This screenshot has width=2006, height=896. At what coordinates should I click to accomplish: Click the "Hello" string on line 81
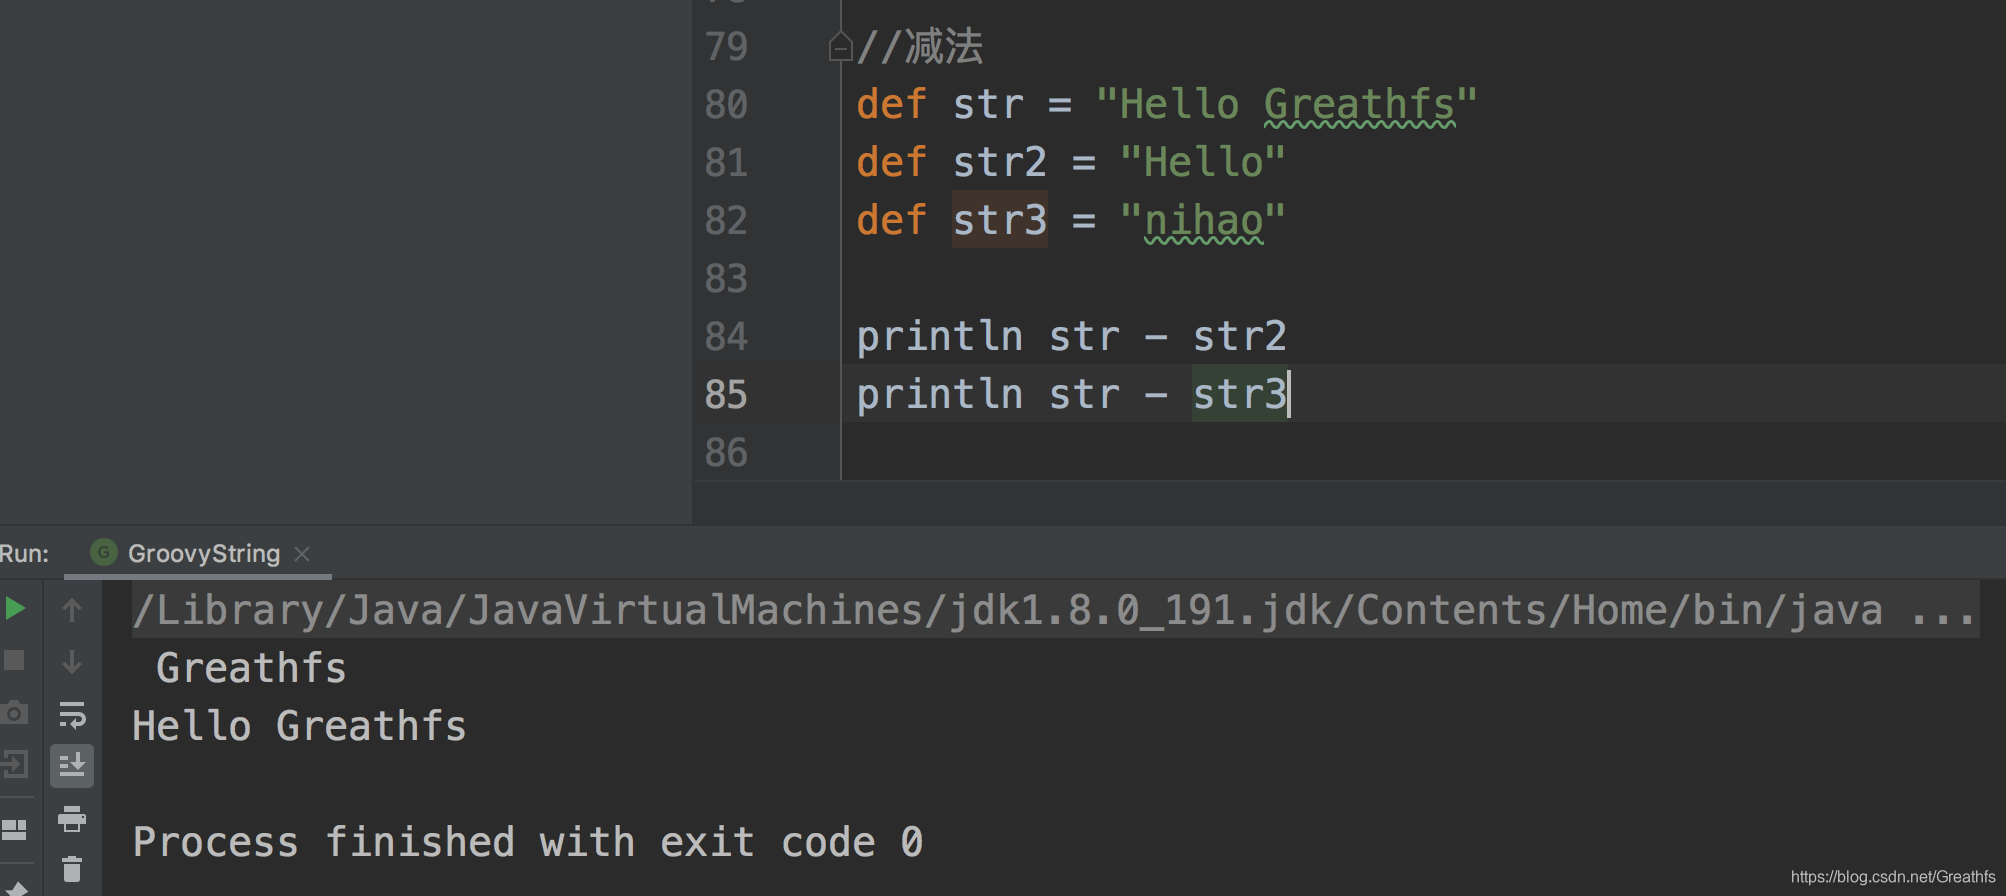[1202, 162]
